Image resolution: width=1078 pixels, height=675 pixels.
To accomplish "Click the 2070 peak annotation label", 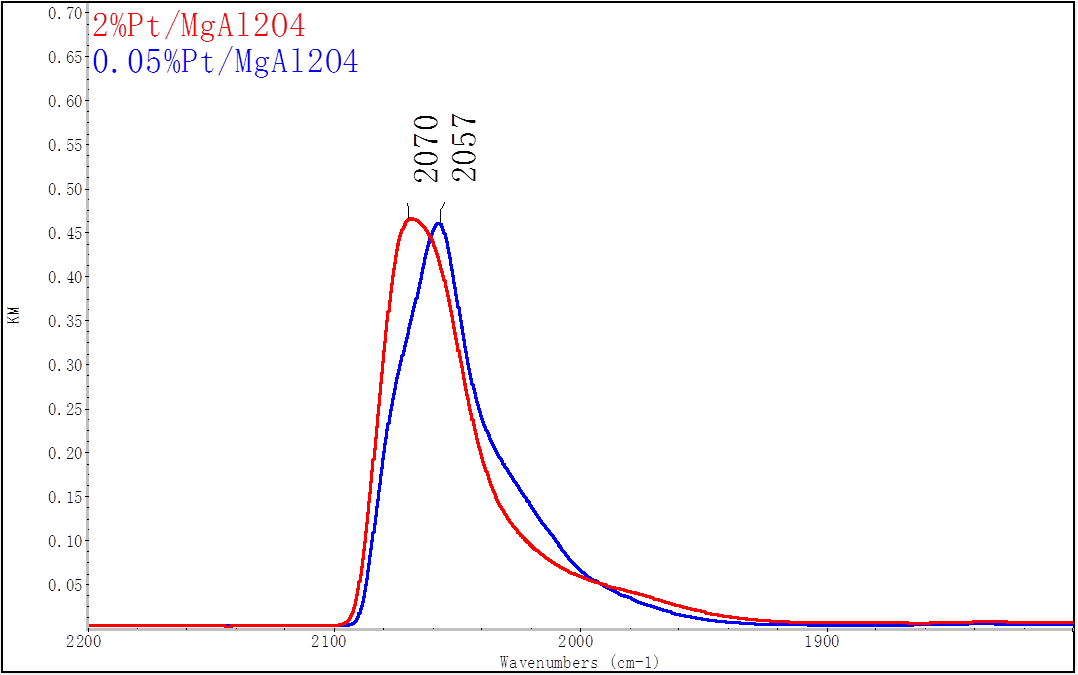I will (x=427, y=148).
